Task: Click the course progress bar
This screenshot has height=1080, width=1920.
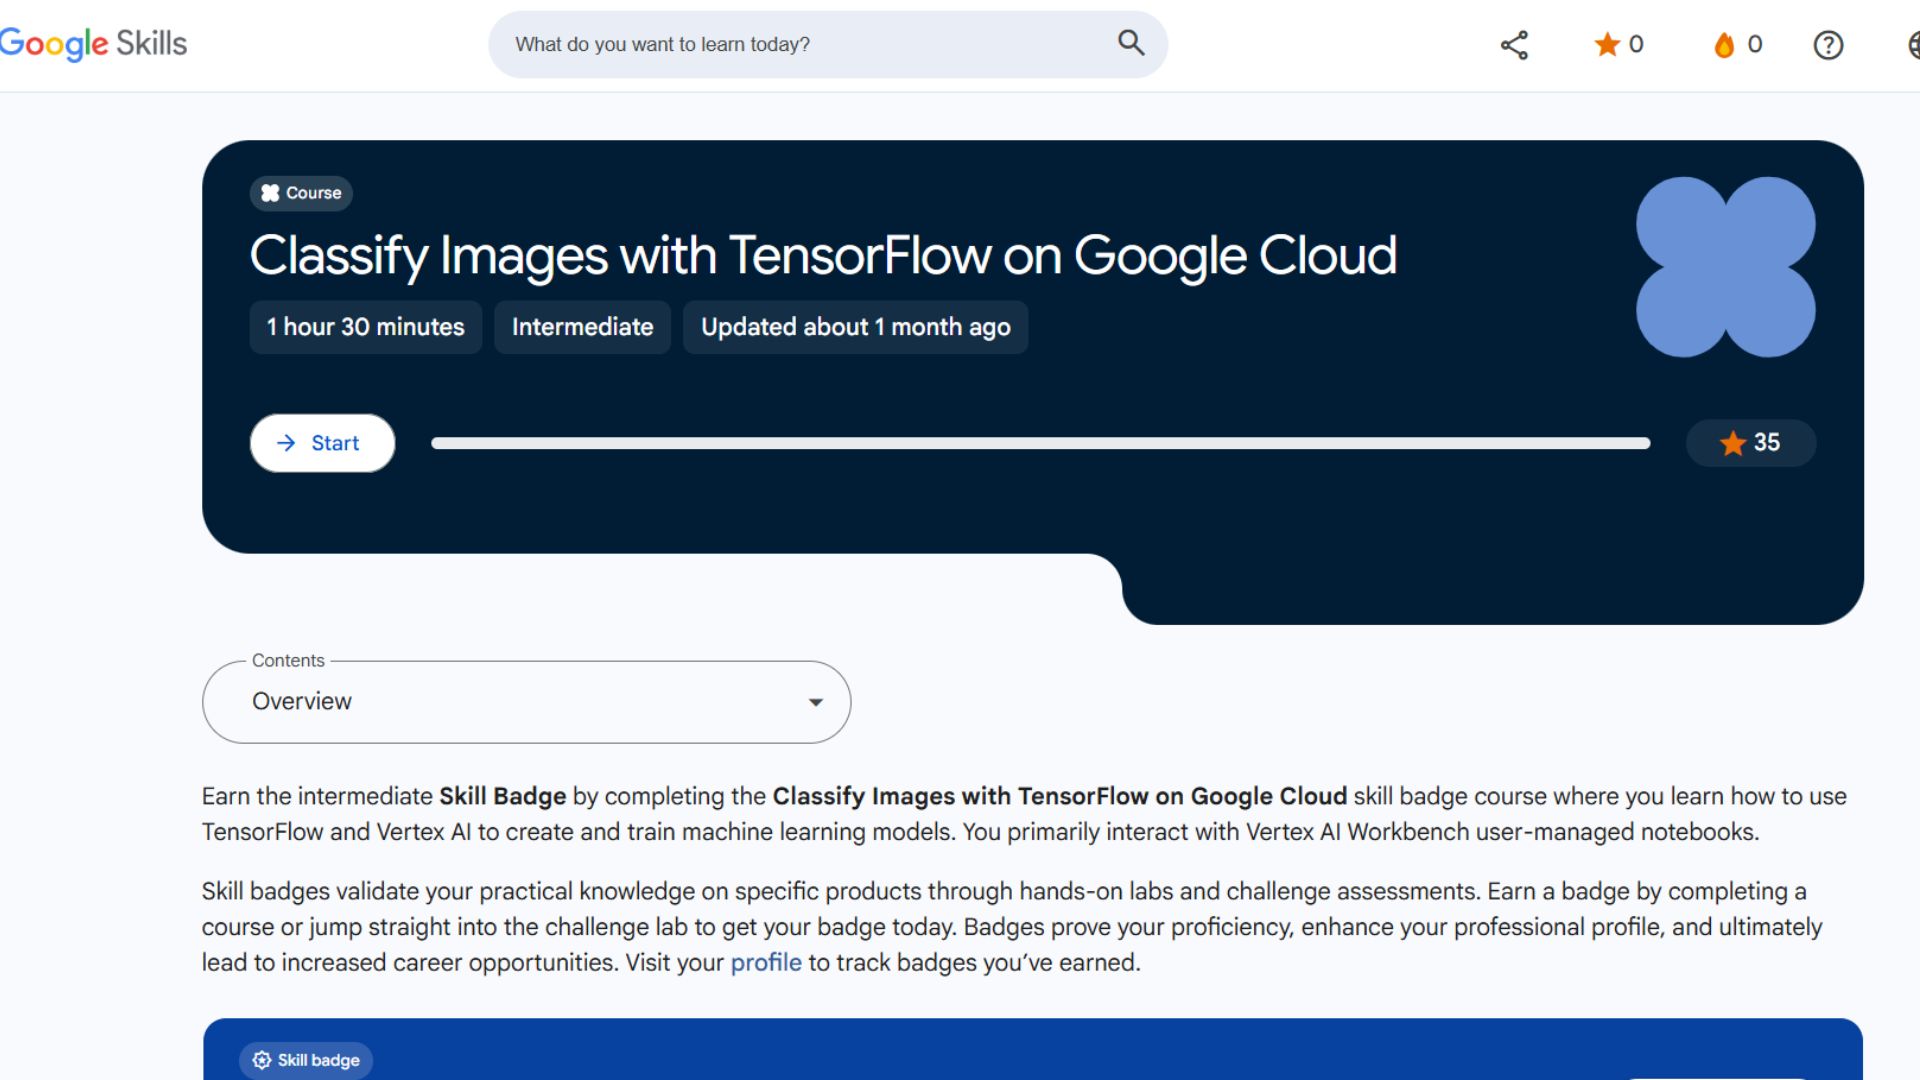Action: pos(1040,443)
